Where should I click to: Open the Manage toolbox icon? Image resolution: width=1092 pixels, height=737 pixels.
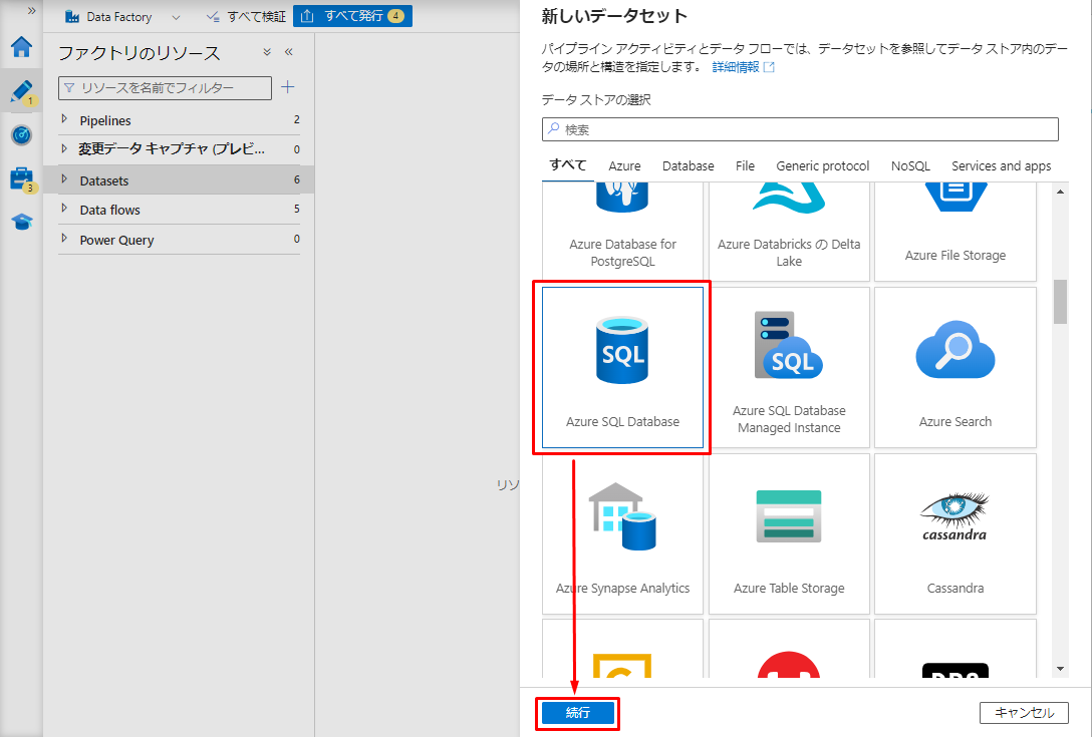21,179
